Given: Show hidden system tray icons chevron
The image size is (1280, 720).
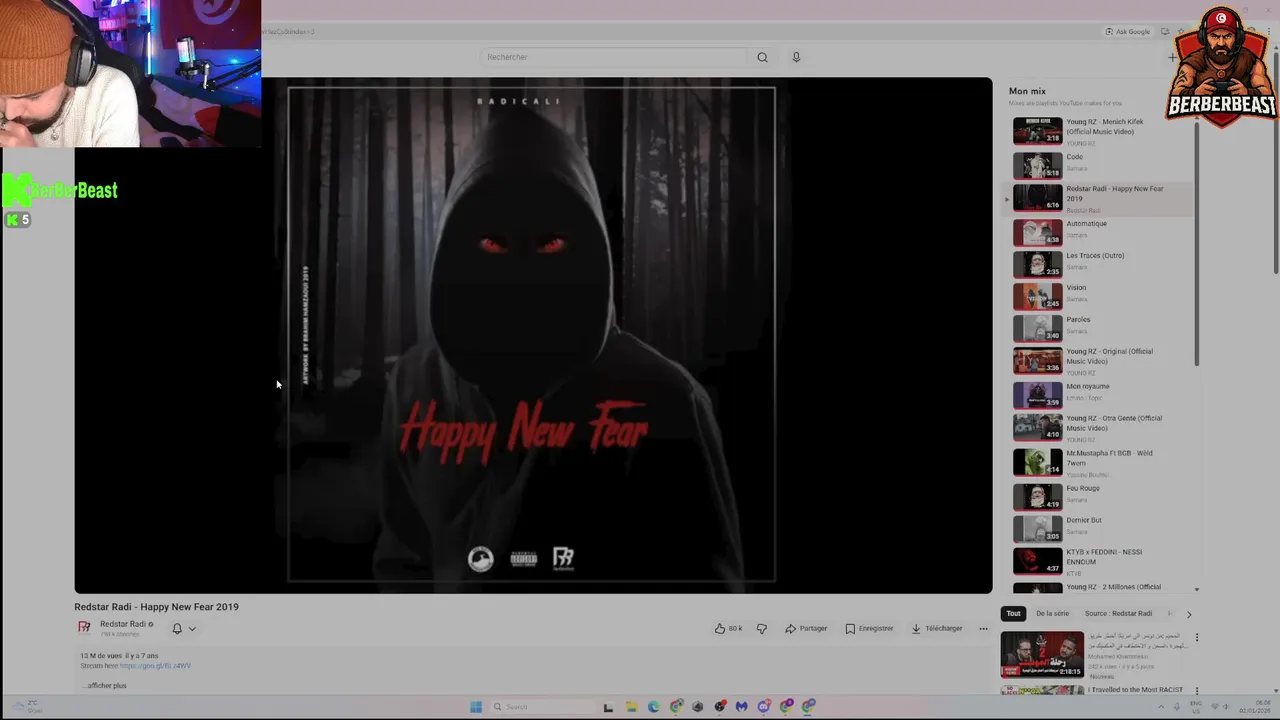Looking at the screenshot, I should (x=1161, y=707).
